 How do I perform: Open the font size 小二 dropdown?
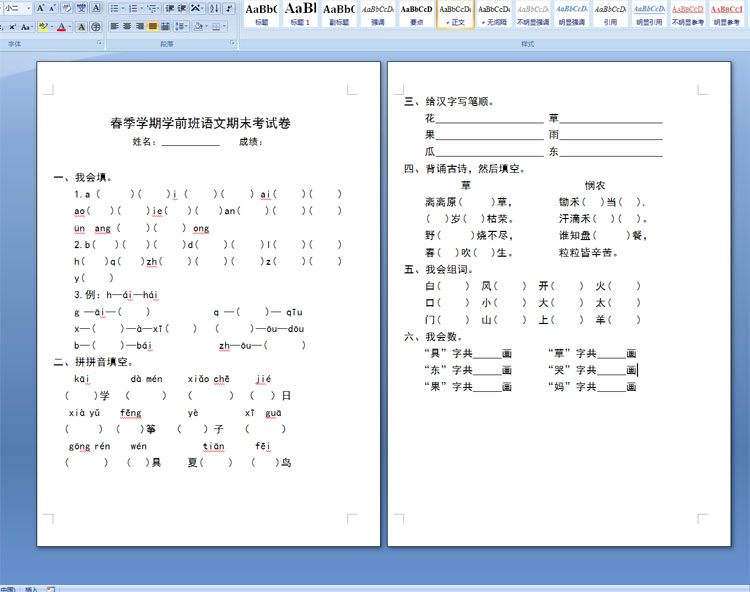pos(28,8)
